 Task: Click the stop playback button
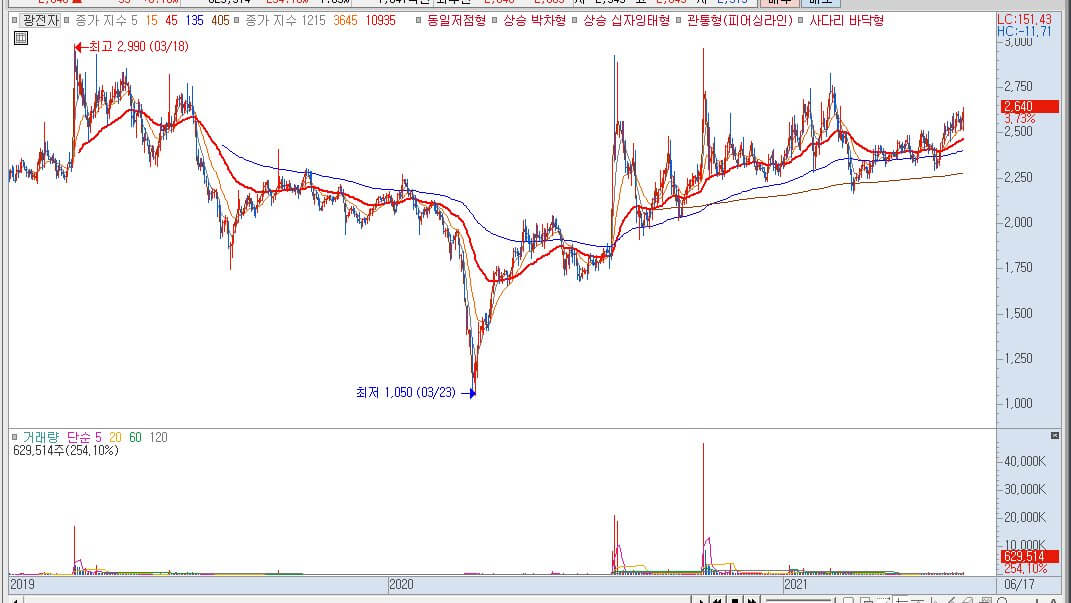coord(734,600)
